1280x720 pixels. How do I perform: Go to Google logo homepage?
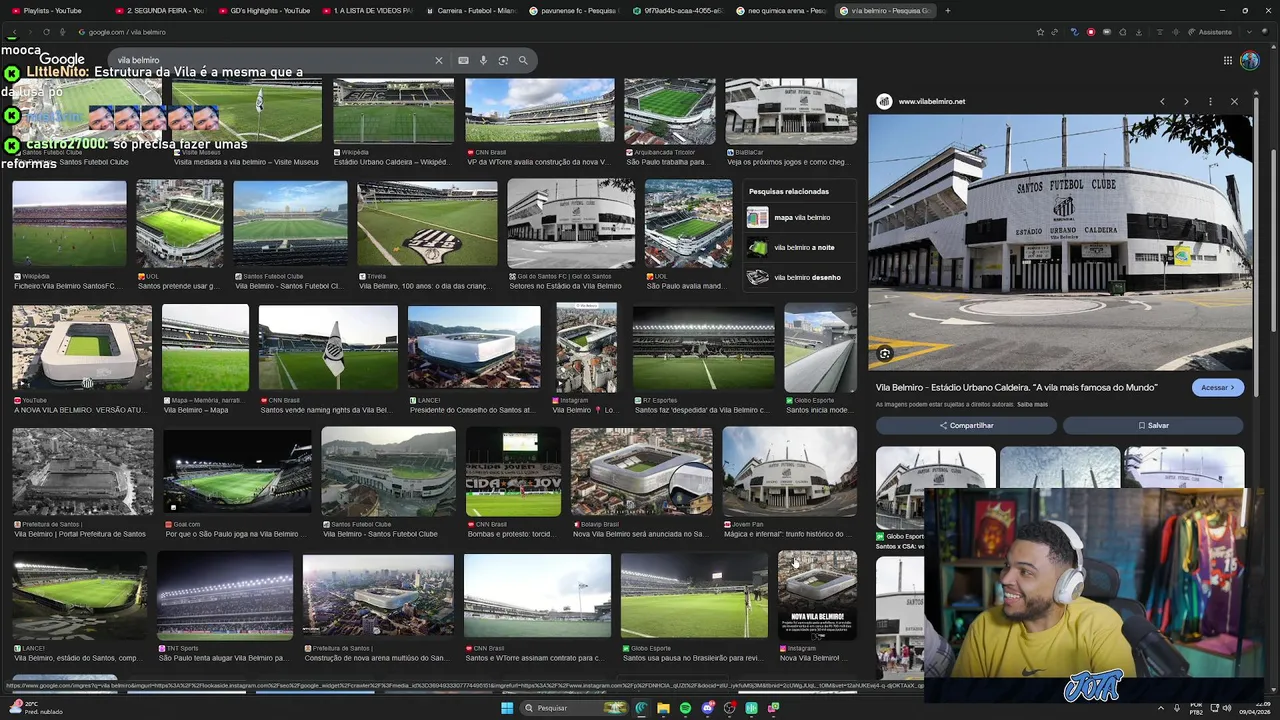(62, 59)
